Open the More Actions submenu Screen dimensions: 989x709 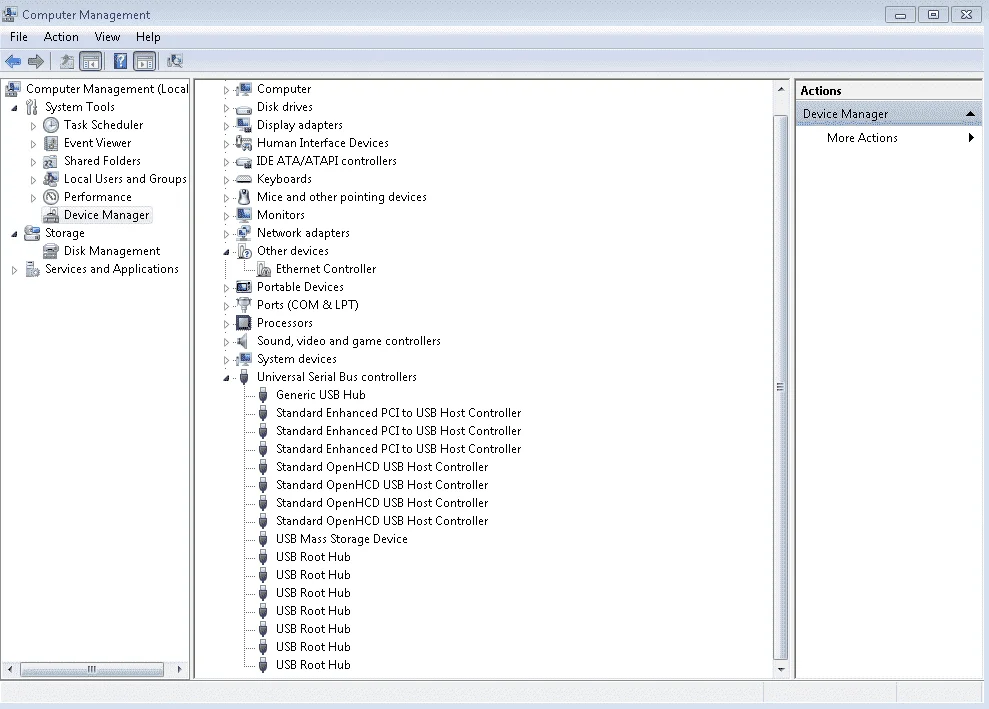coord(889,138)
